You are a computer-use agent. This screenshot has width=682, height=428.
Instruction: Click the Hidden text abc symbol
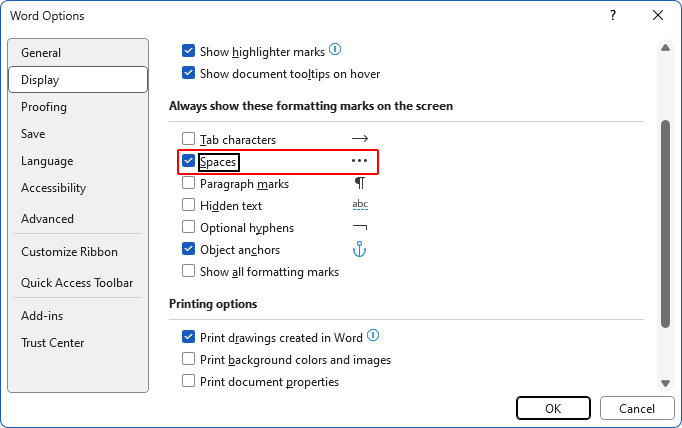[360, 205]
